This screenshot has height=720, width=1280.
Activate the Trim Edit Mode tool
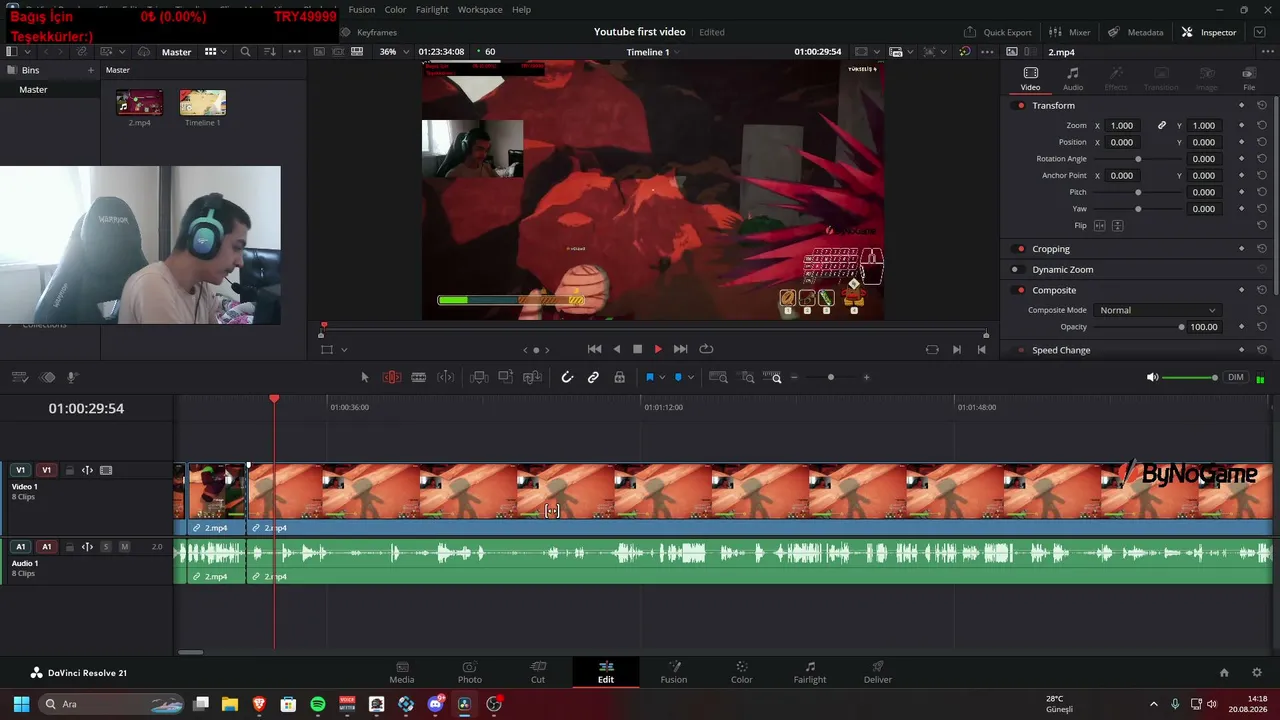click(392, 377)
